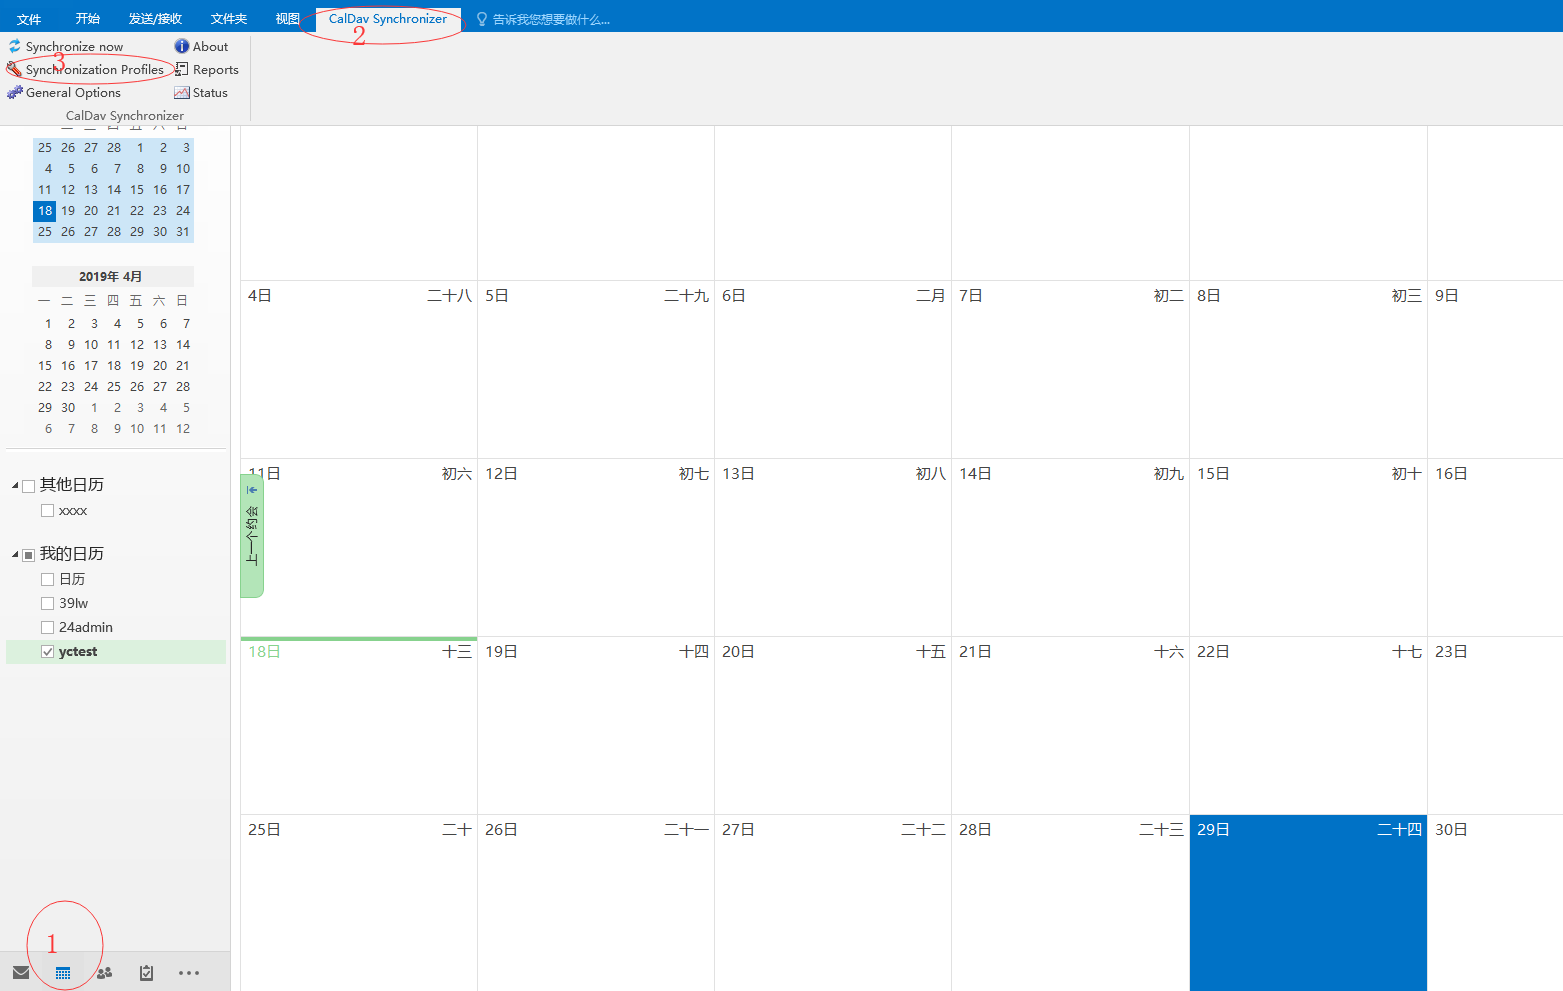
Task: Select the highlighted 29日 calendar cell
Action: coord(1308,903)
